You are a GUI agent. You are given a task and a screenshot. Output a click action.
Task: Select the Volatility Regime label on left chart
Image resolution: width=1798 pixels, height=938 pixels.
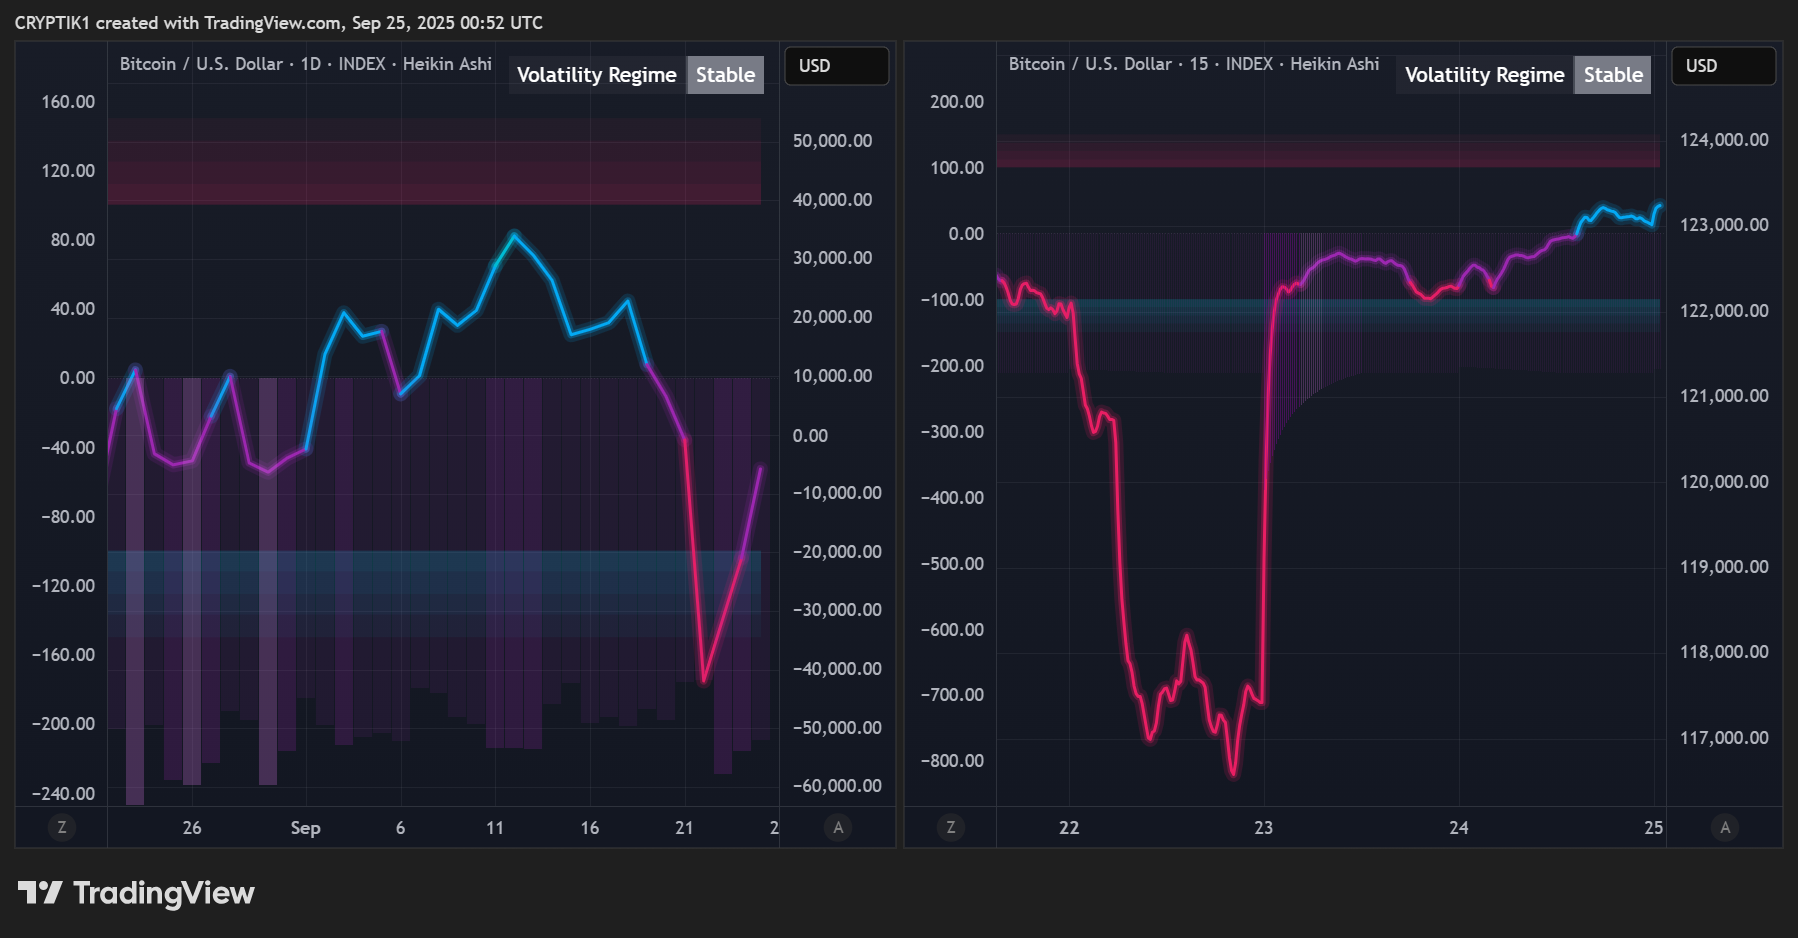coord(597,75)
